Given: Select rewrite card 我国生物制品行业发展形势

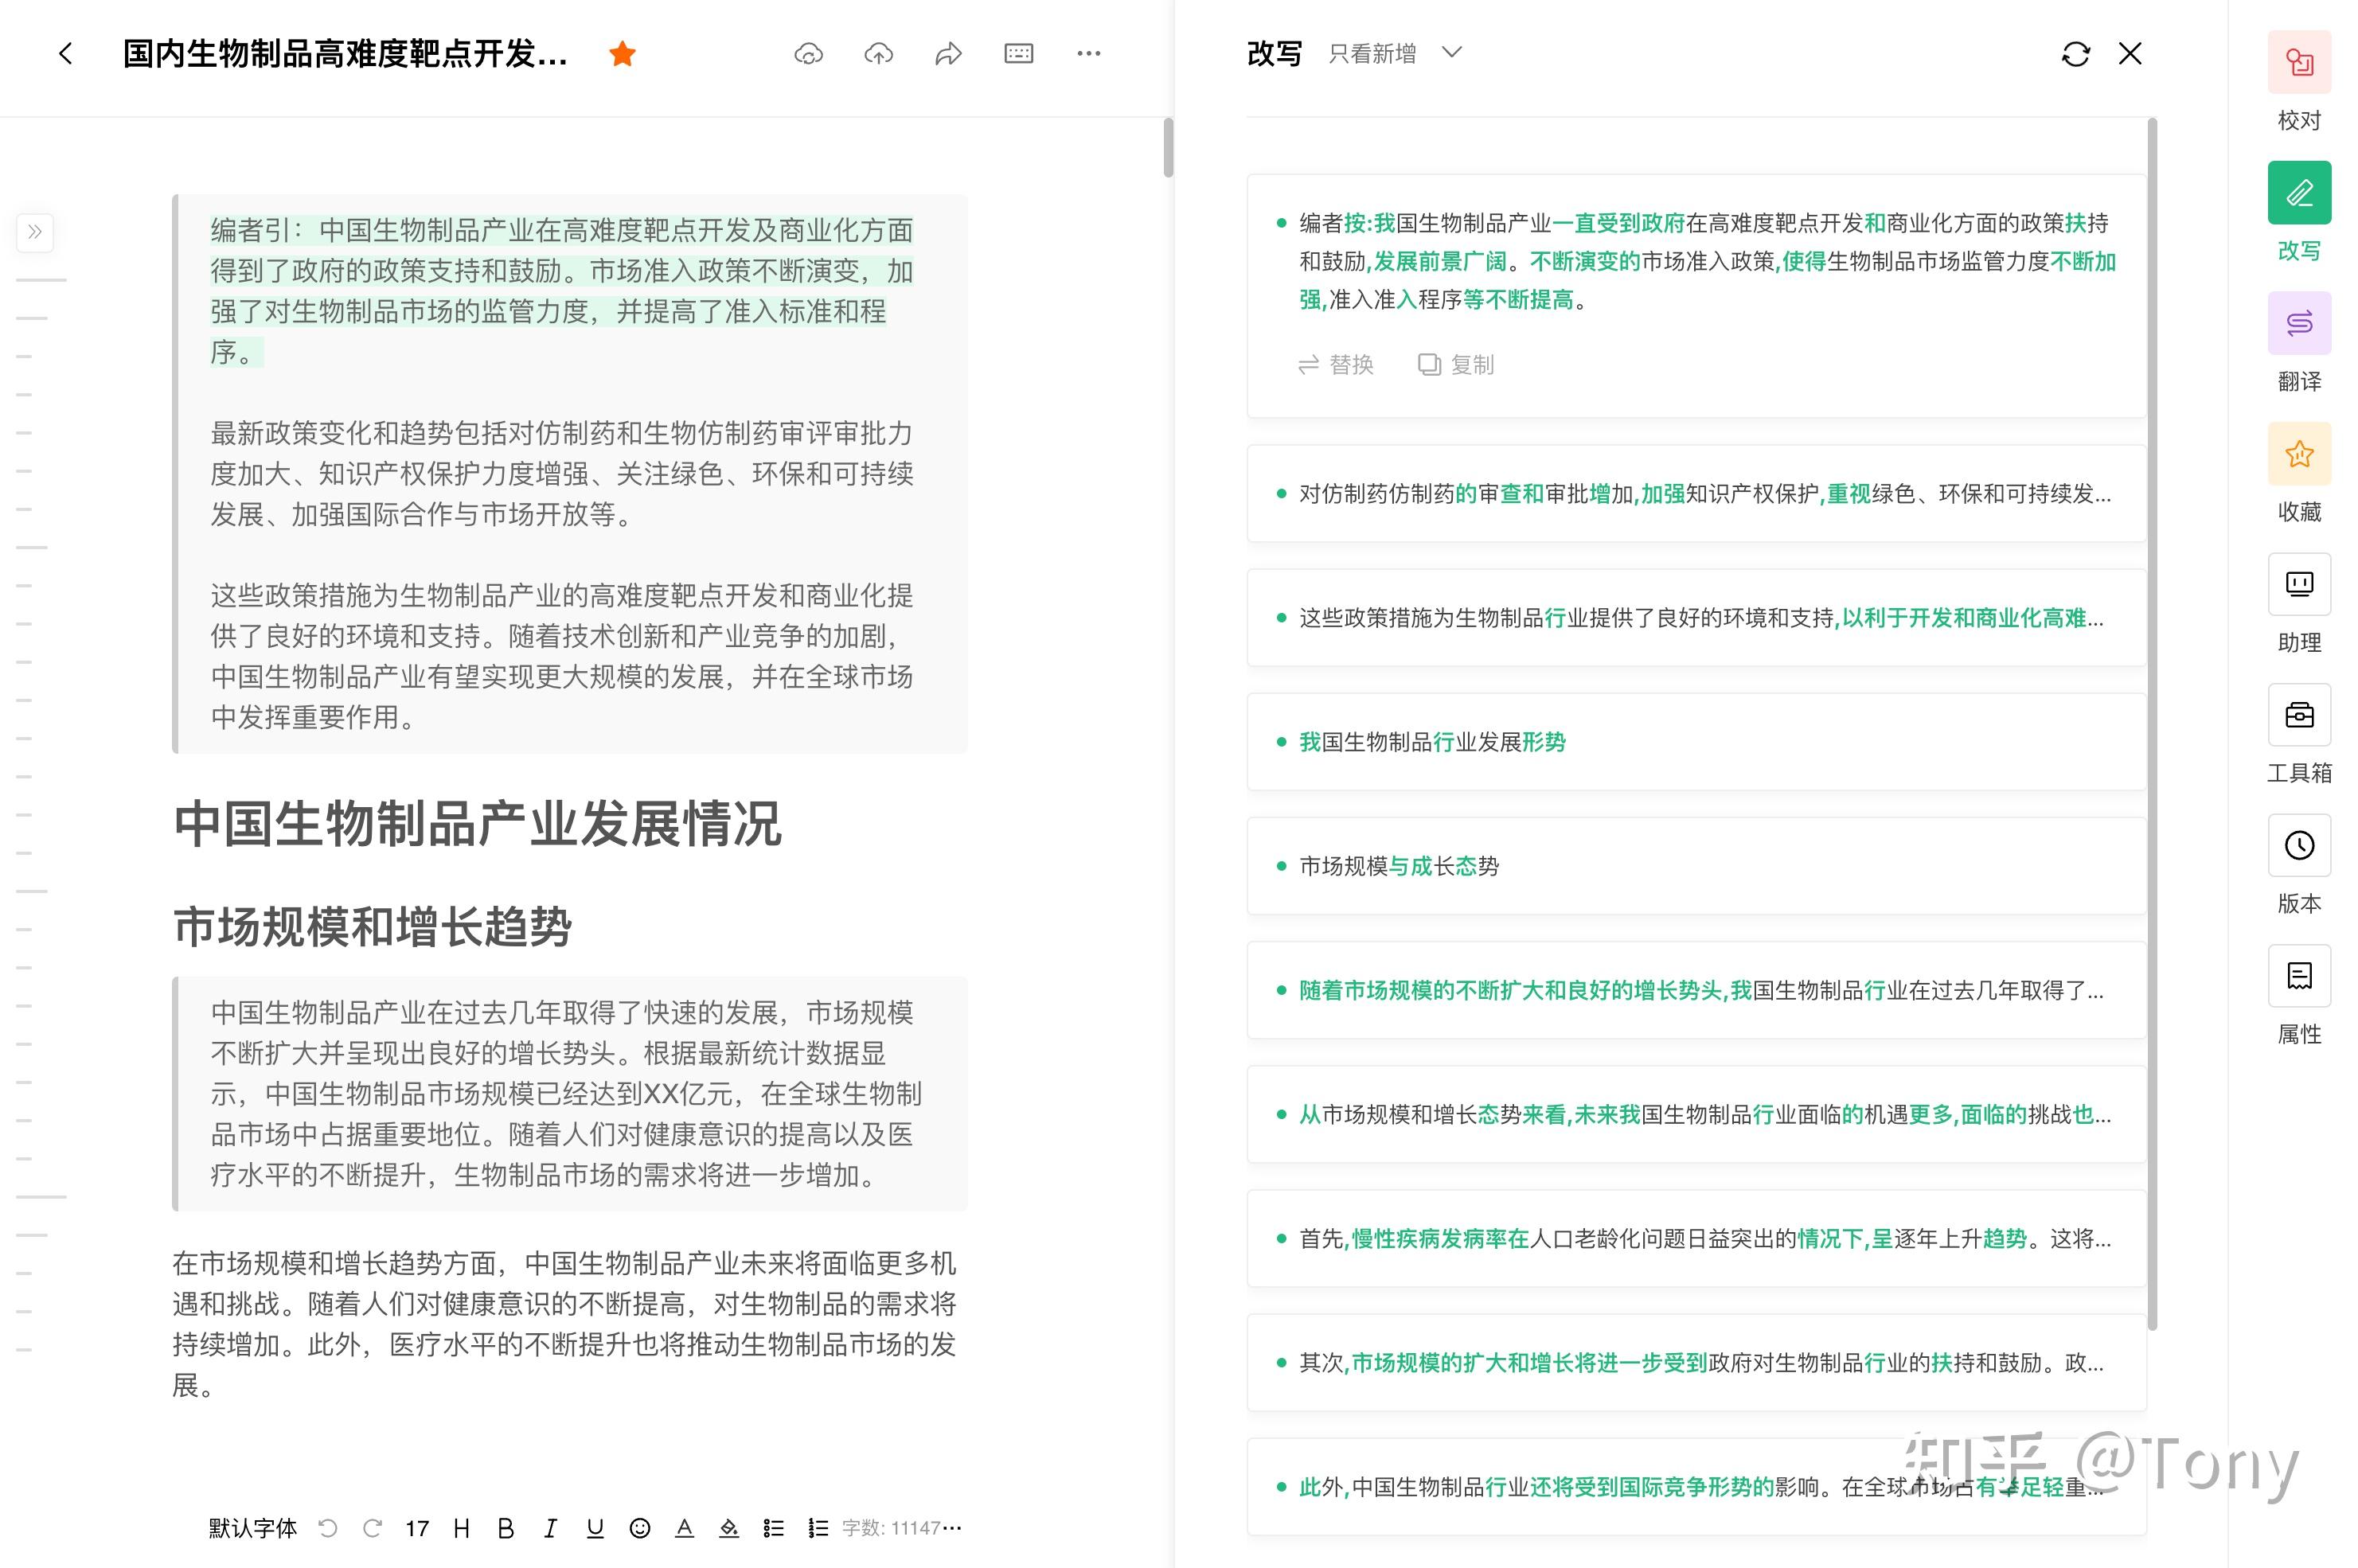Looking at the screenshot, I should point(1696,742).
